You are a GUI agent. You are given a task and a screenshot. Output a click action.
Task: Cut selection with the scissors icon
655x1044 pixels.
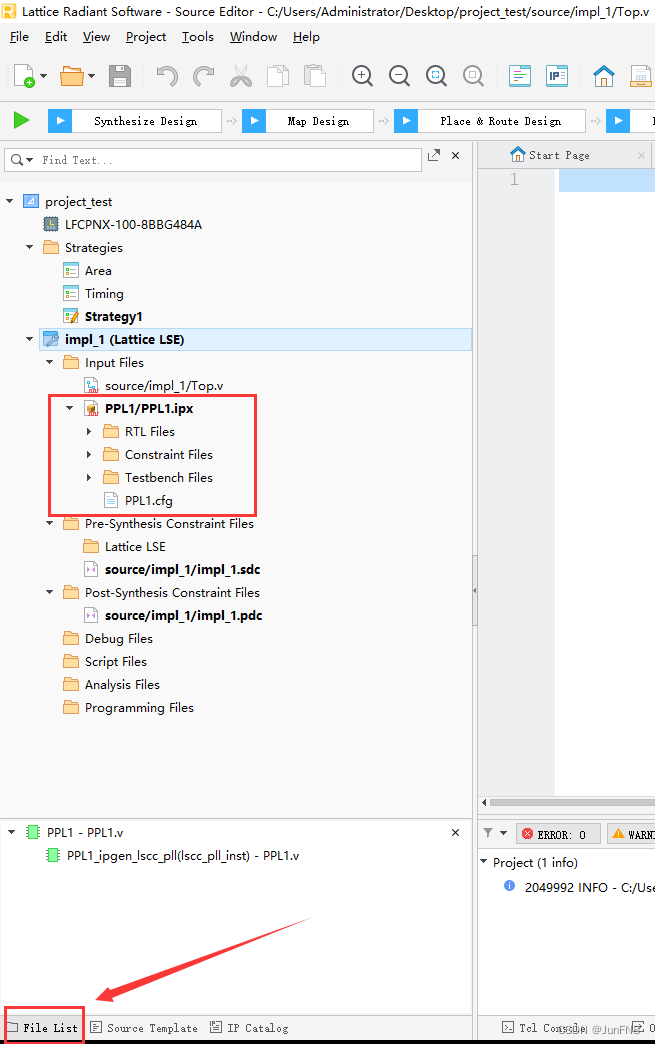click(241, 76)
